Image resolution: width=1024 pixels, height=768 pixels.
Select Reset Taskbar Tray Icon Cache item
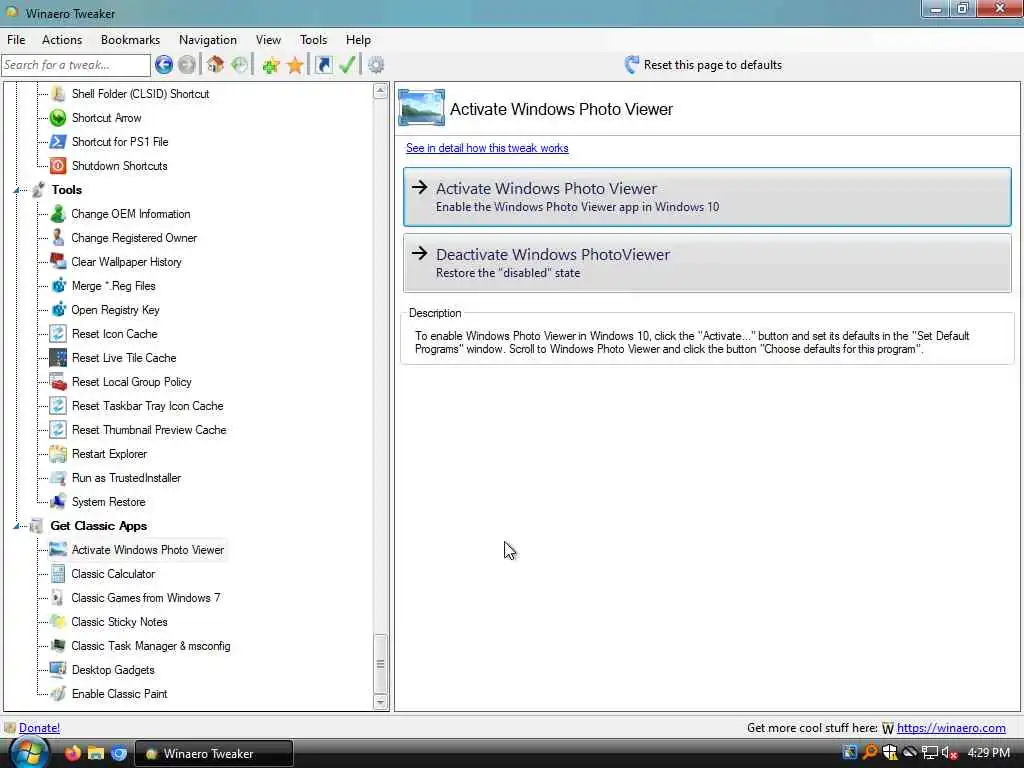tap(148, 406)
